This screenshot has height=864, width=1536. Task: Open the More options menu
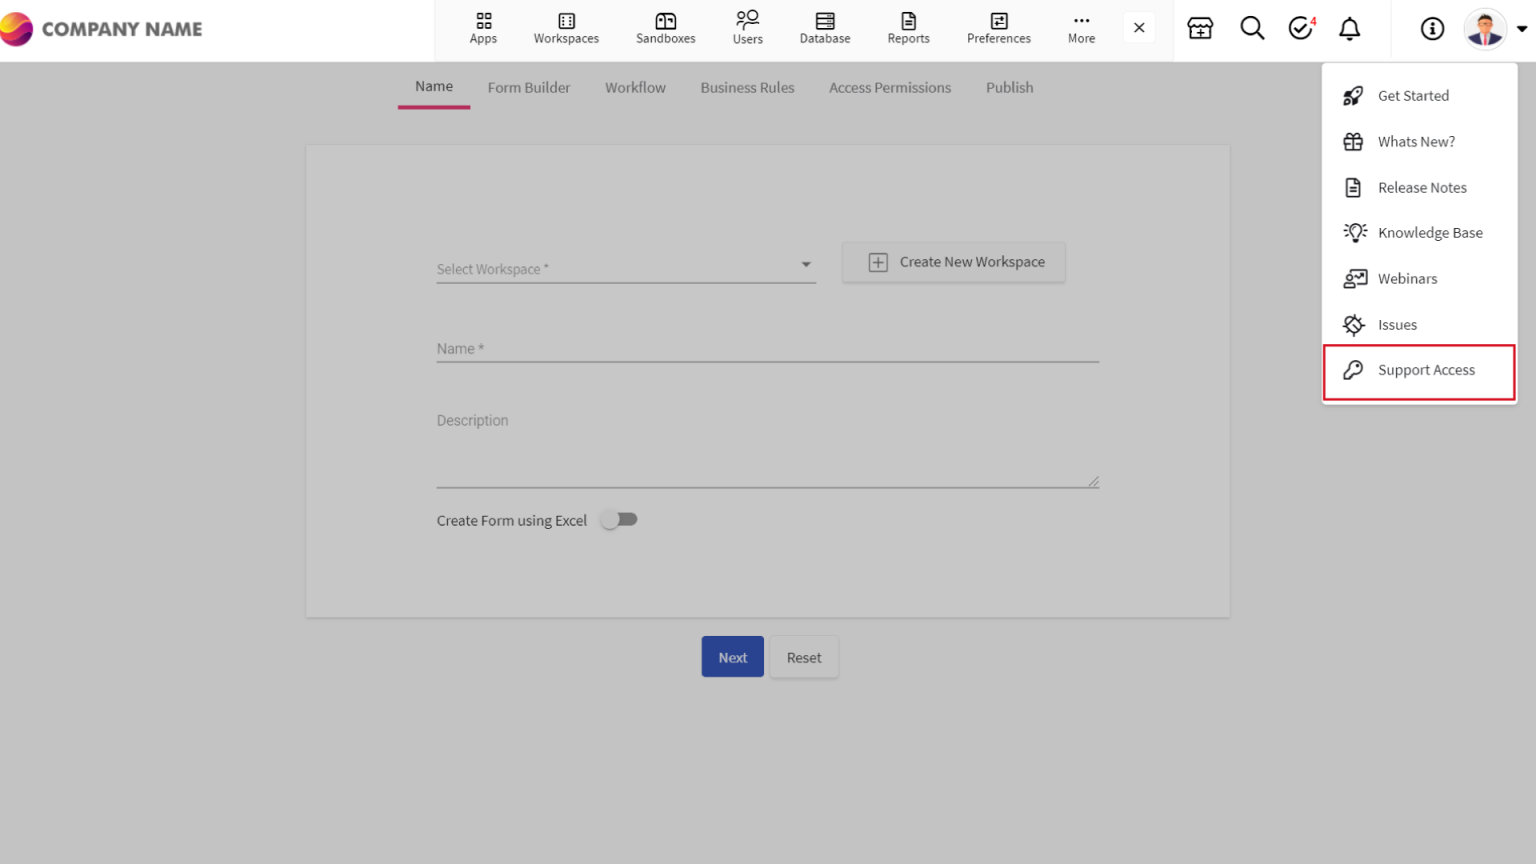(x=1081, y=27)
